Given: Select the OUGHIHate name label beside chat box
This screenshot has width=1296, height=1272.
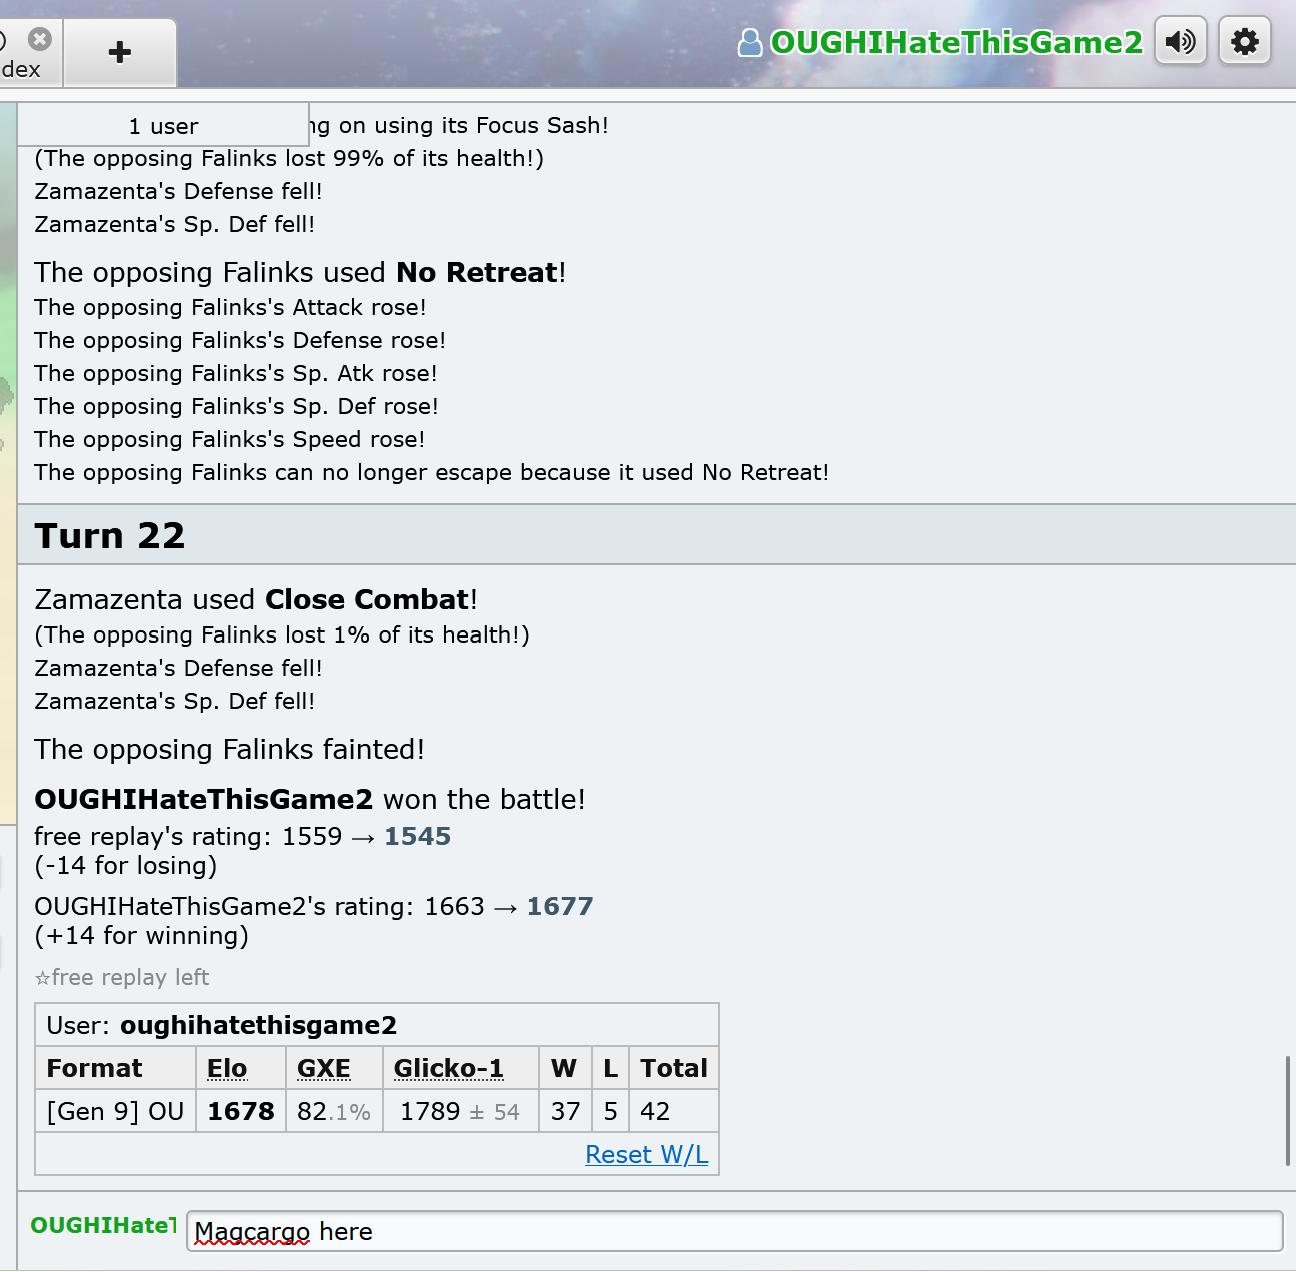Looking at the screenshot, I should tap(103, 1226).
